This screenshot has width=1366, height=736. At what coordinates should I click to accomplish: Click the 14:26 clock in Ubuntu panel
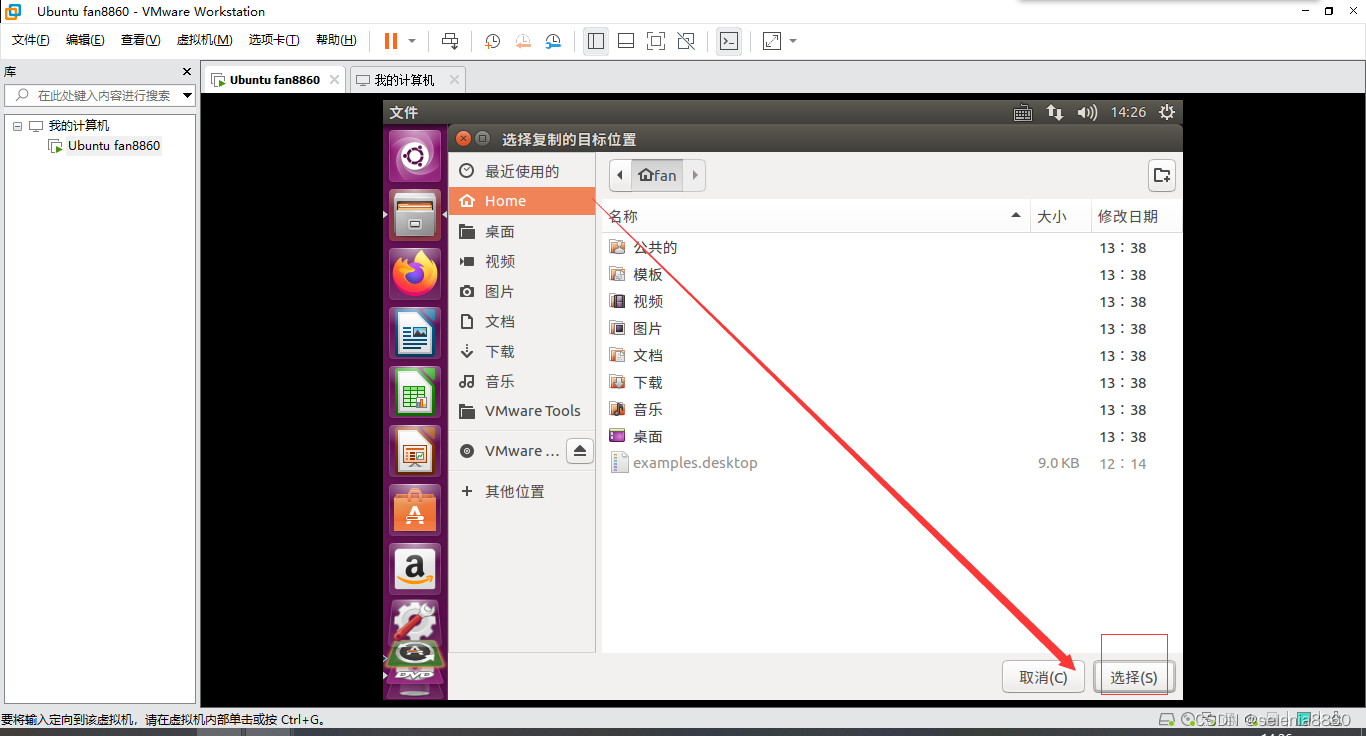coord(1128,113)
